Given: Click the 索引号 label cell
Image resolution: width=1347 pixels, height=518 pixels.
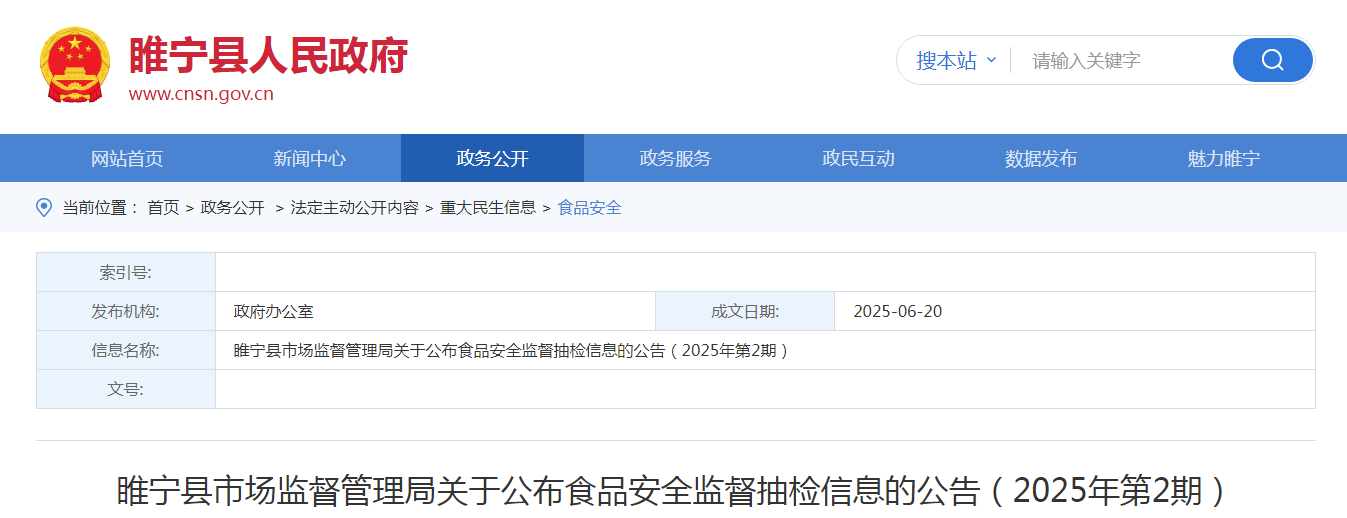Looking at the screenshot, I should 126,273.
